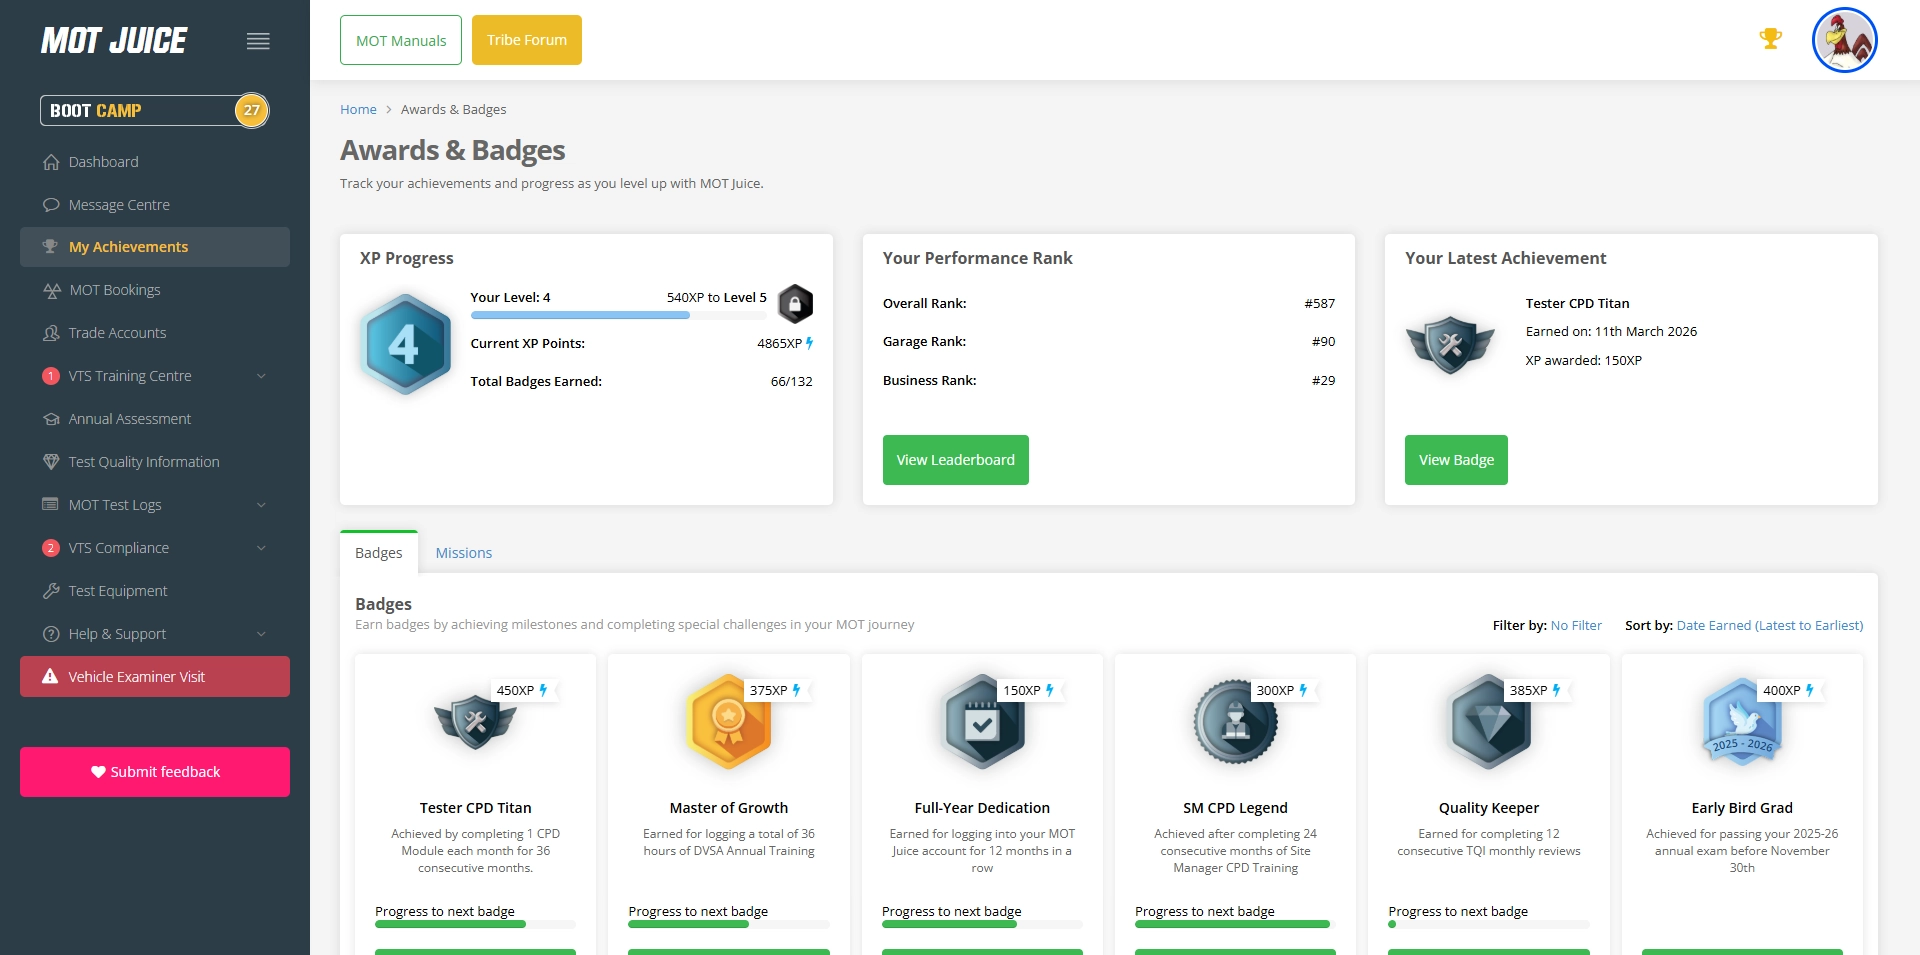Open Message Centre from the sidebar
The image size is (1920, 955).
click(119, 205)
